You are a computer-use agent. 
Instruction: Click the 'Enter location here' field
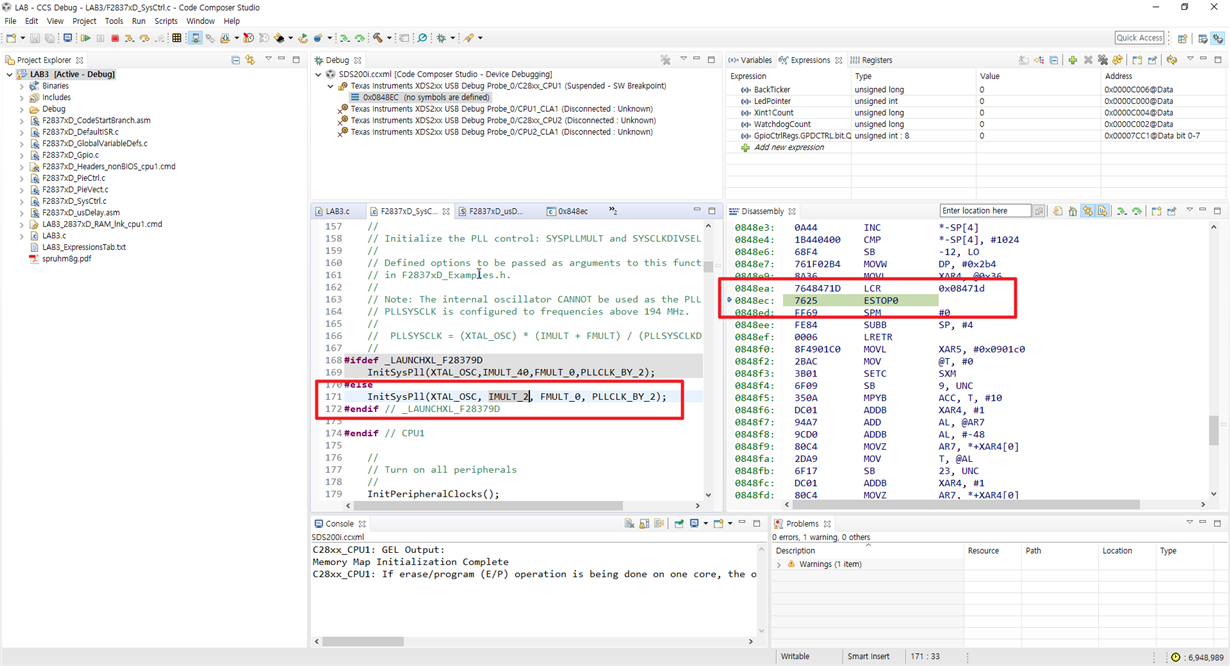[x=986, y=211]
